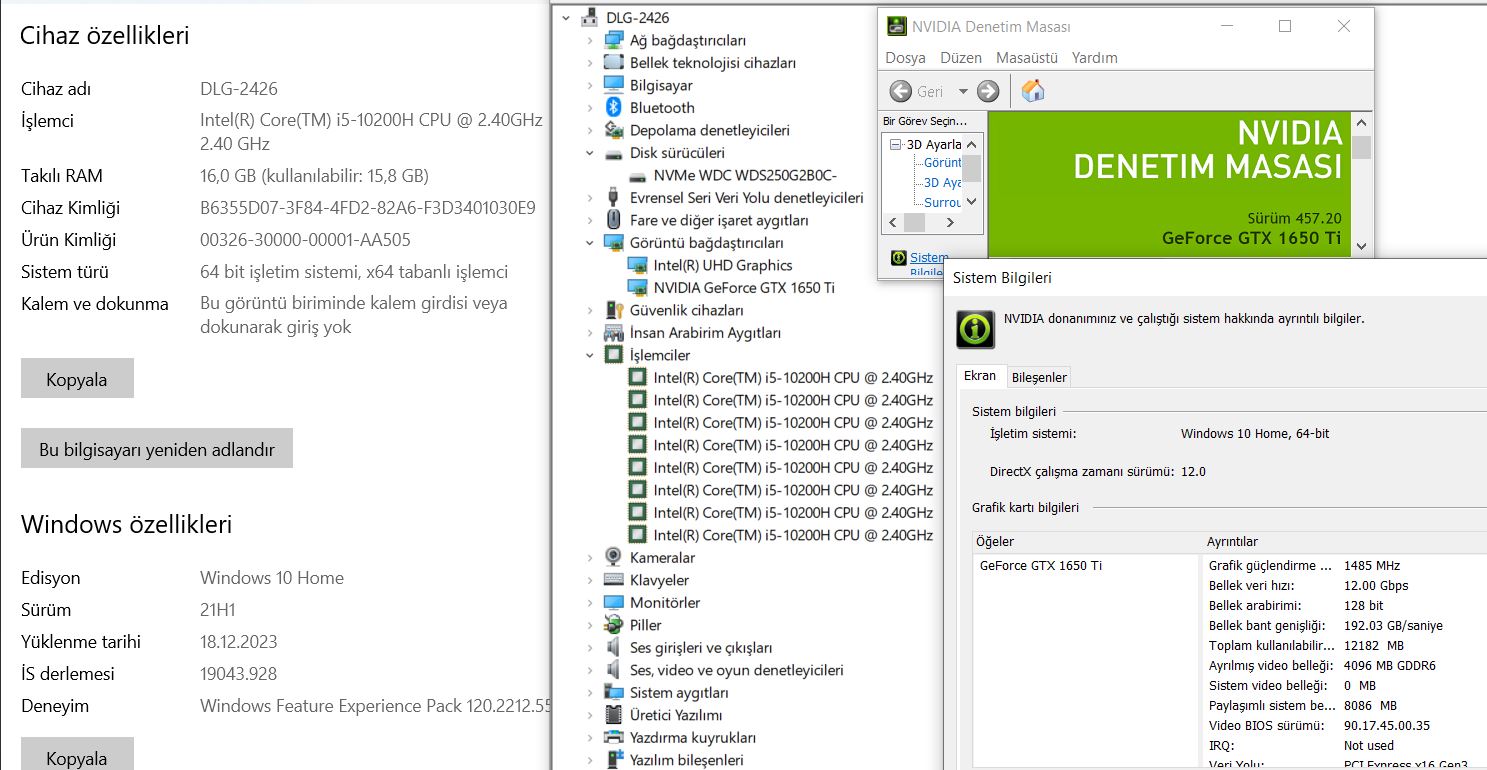Click the Piller battery icon

tap(613, 626)
